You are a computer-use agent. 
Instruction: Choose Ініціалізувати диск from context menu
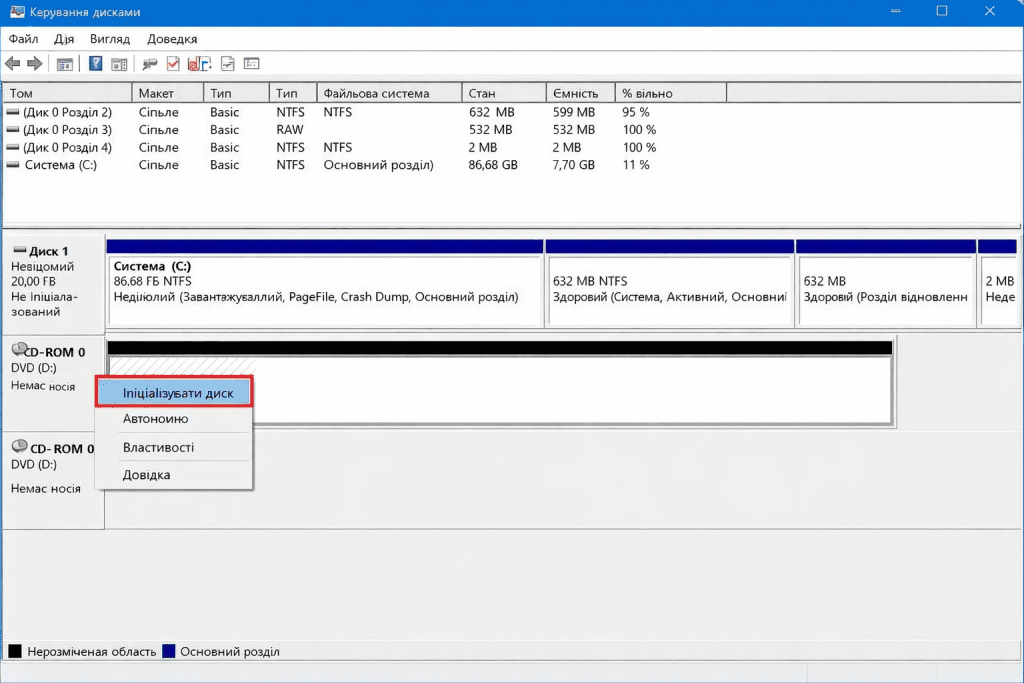point(177,393)
